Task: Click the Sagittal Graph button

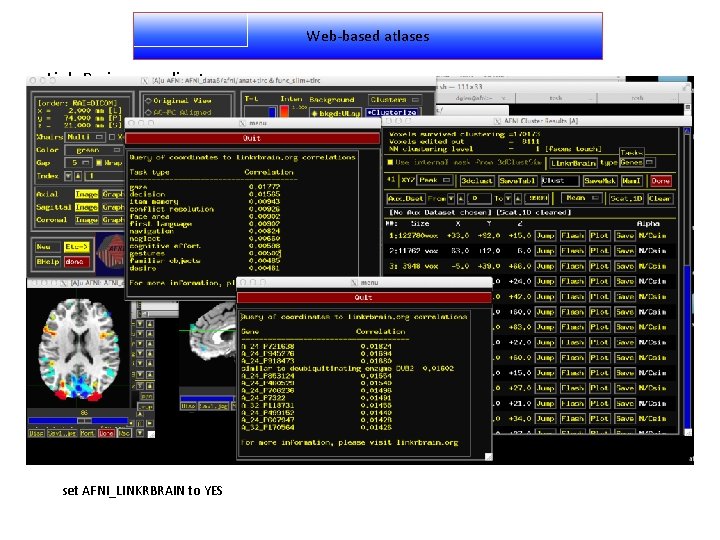Action: coord(112,207)
